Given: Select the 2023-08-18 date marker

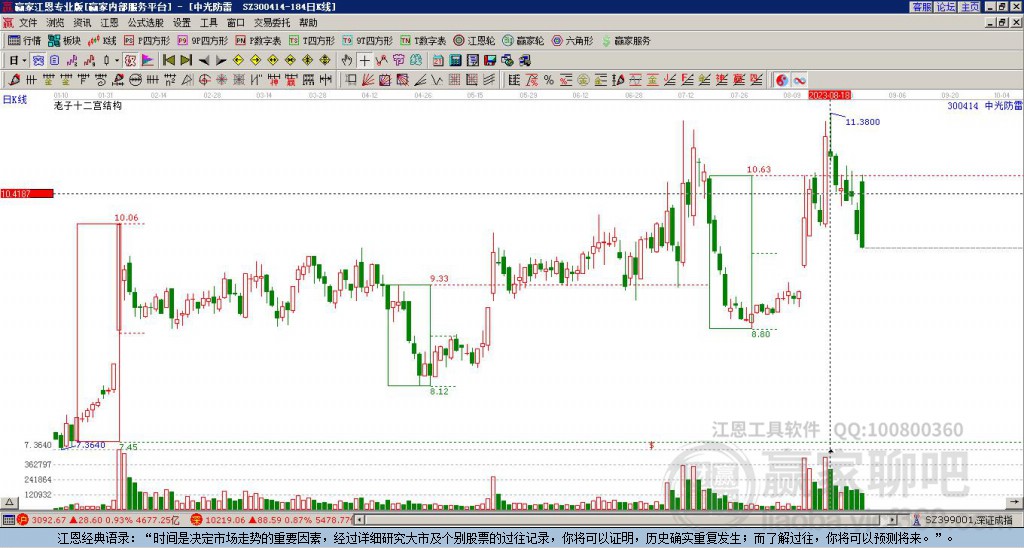Looking at the screenshot, I should (829, 95).
